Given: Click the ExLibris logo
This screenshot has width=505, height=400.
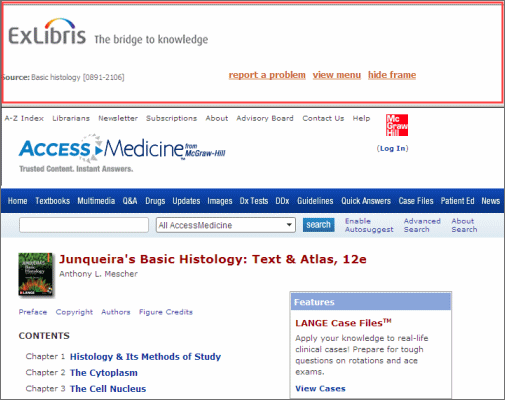Looking at the screenshot, I should [47, 32].
